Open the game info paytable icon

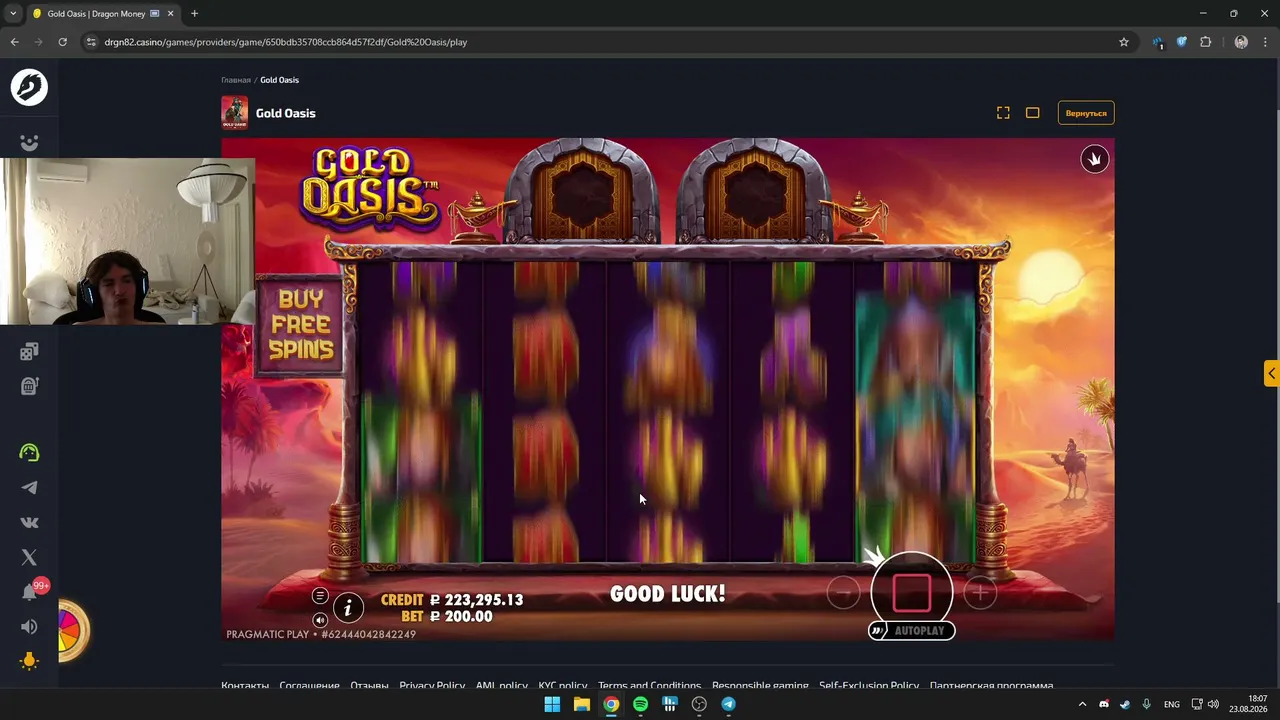[x=348, y=606]
